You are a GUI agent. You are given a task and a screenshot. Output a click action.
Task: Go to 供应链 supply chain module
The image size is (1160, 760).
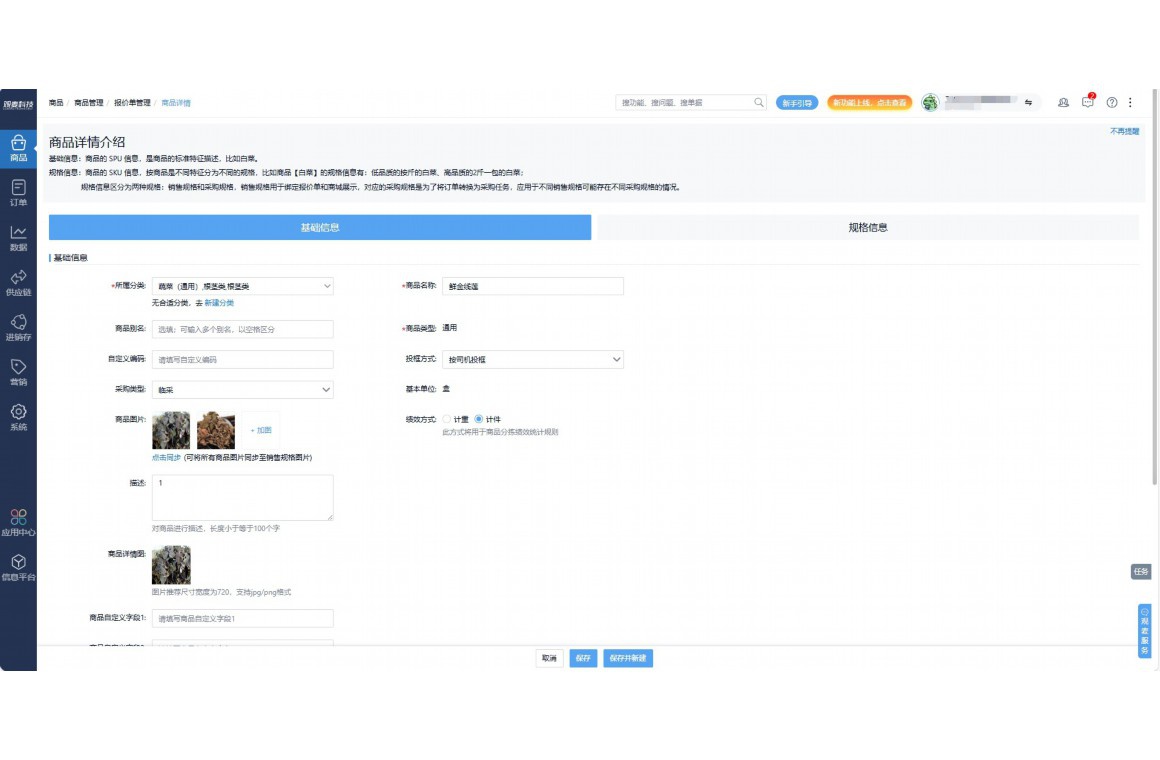point(18,282)
